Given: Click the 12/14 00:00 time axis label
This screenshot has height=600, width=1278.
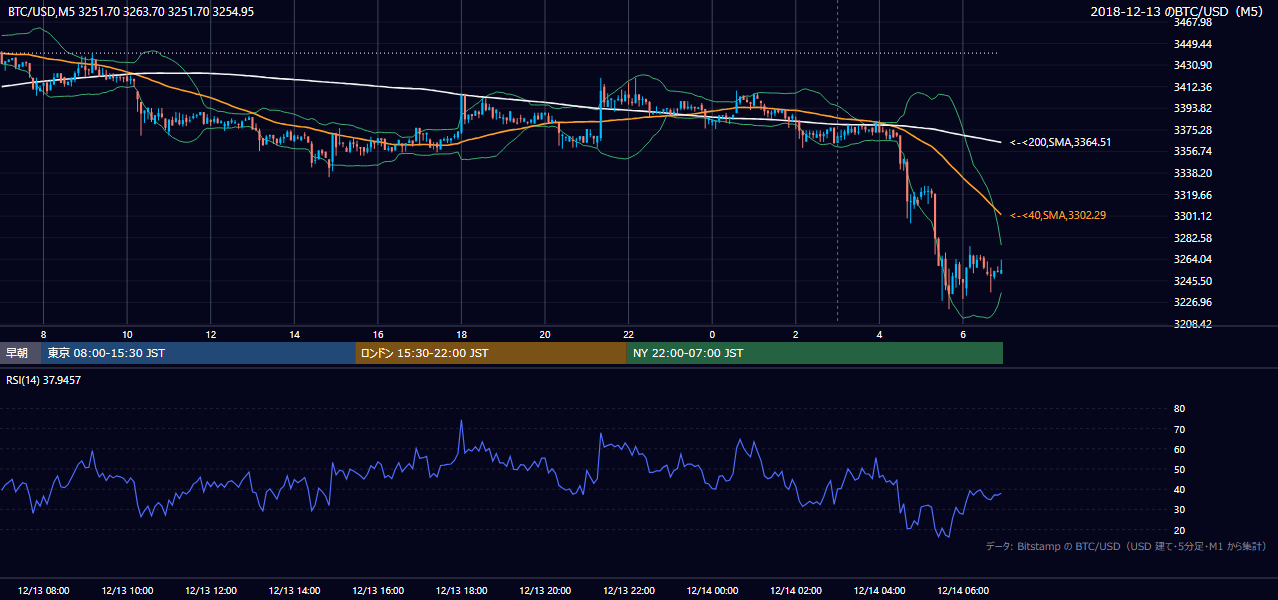Looking at the screenshot, I should [712, 591].
